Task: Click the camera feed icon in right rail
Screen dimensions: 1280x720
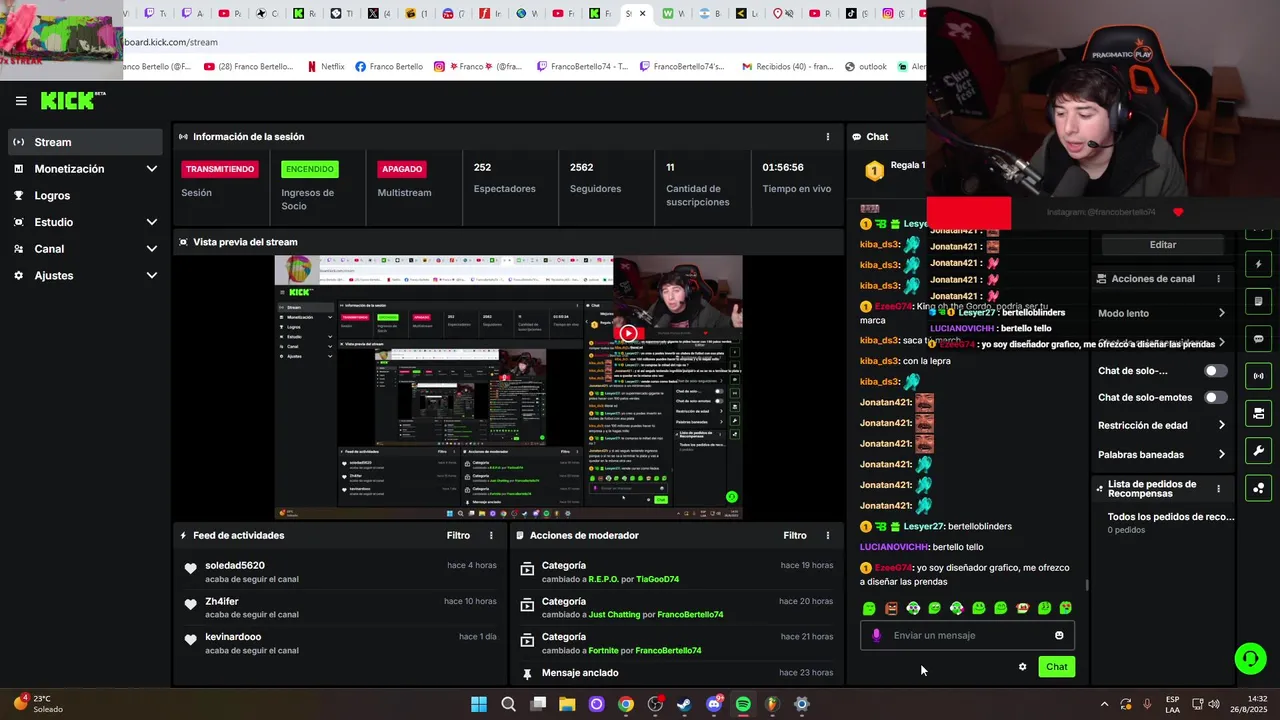Action: pyautogui.click(x=1258, y=413)
